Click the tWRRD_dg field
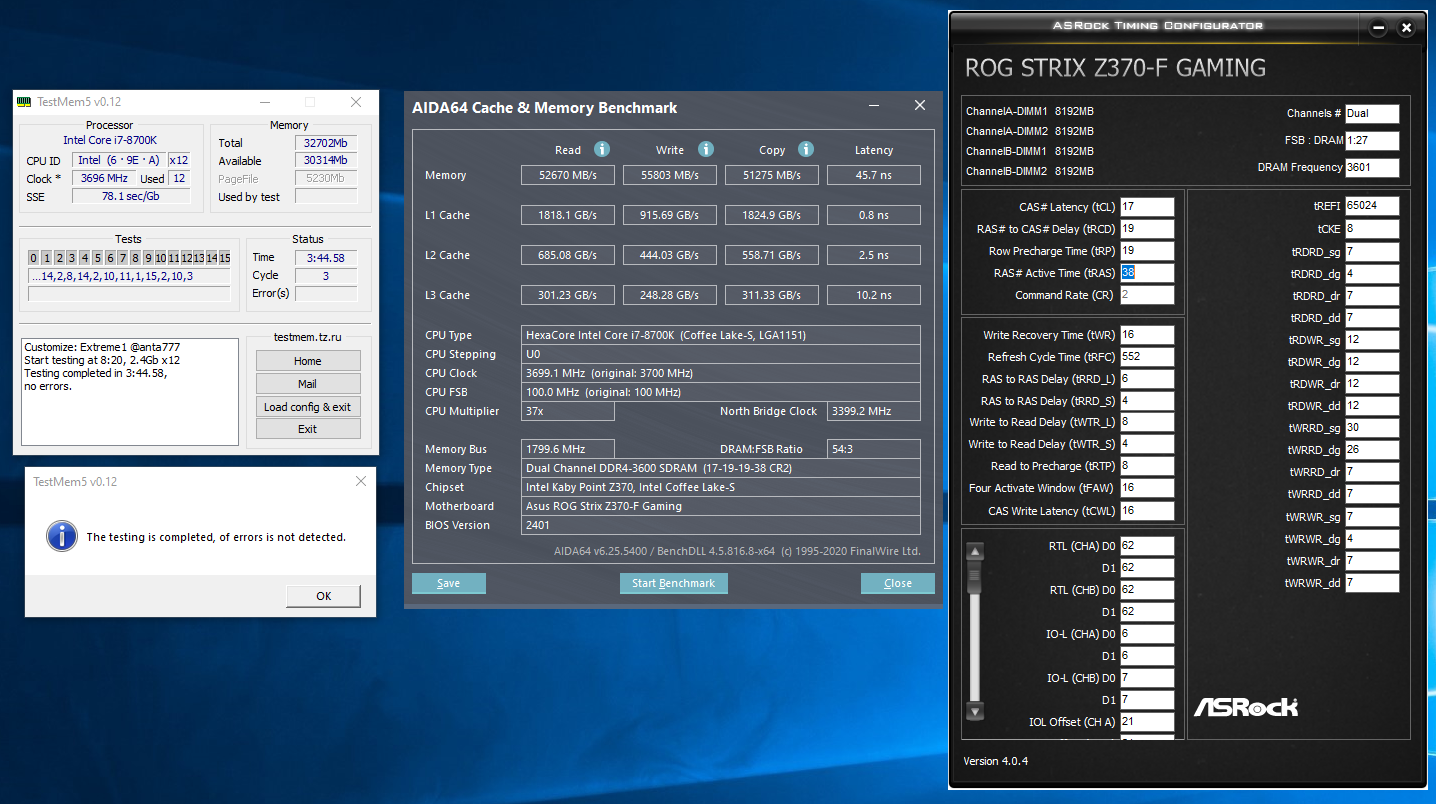This screenshot has height=804, width=1436. coord(1372,450)
